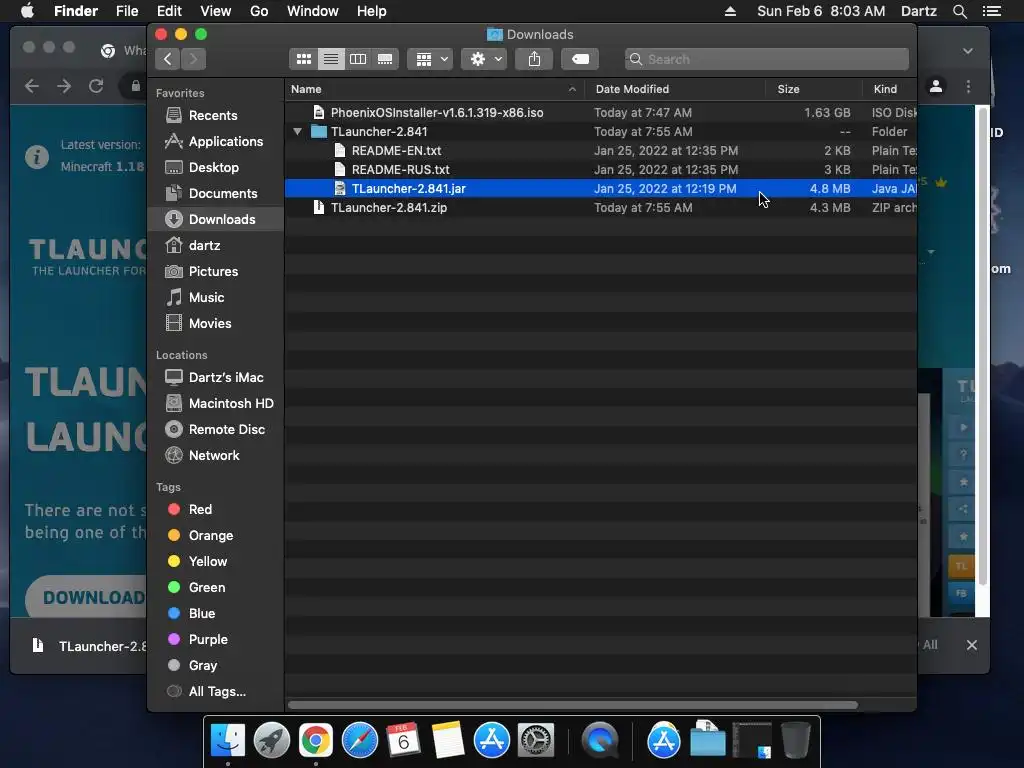This screenshot has height=768, width=1024.
Task: Filter by Orange tag
Action: pos(216,536)
